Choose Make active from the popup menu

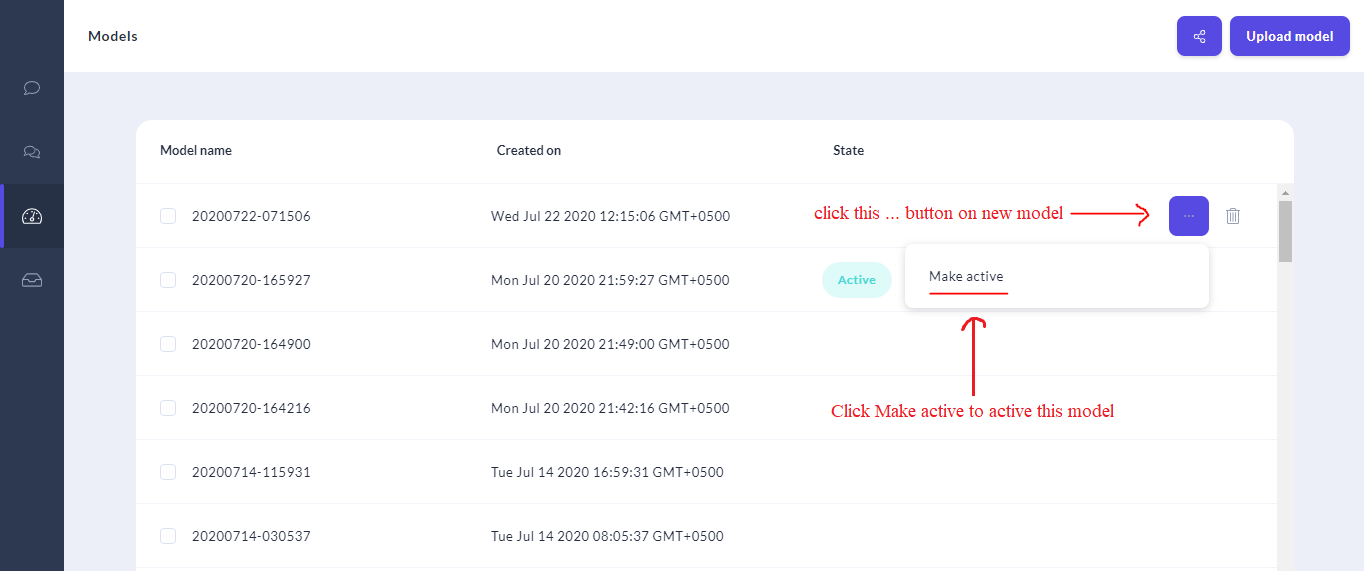pos(966,276)
